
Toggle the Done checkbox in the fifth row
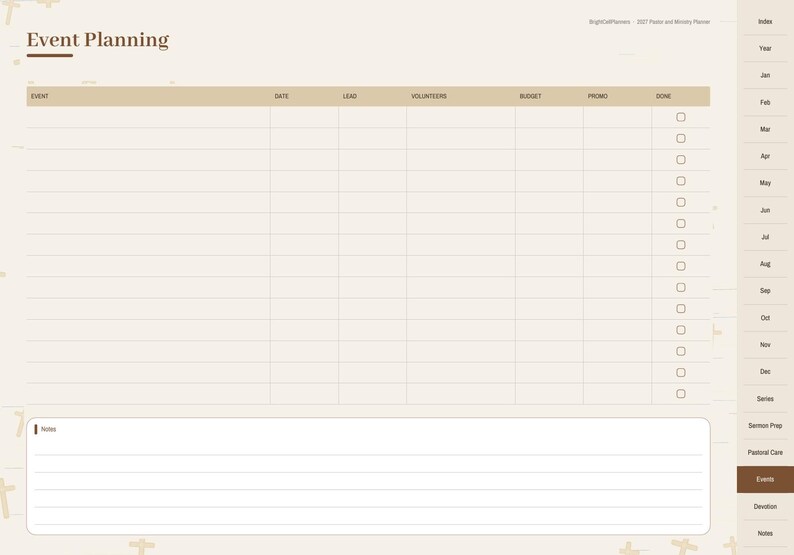pos(681,202)
